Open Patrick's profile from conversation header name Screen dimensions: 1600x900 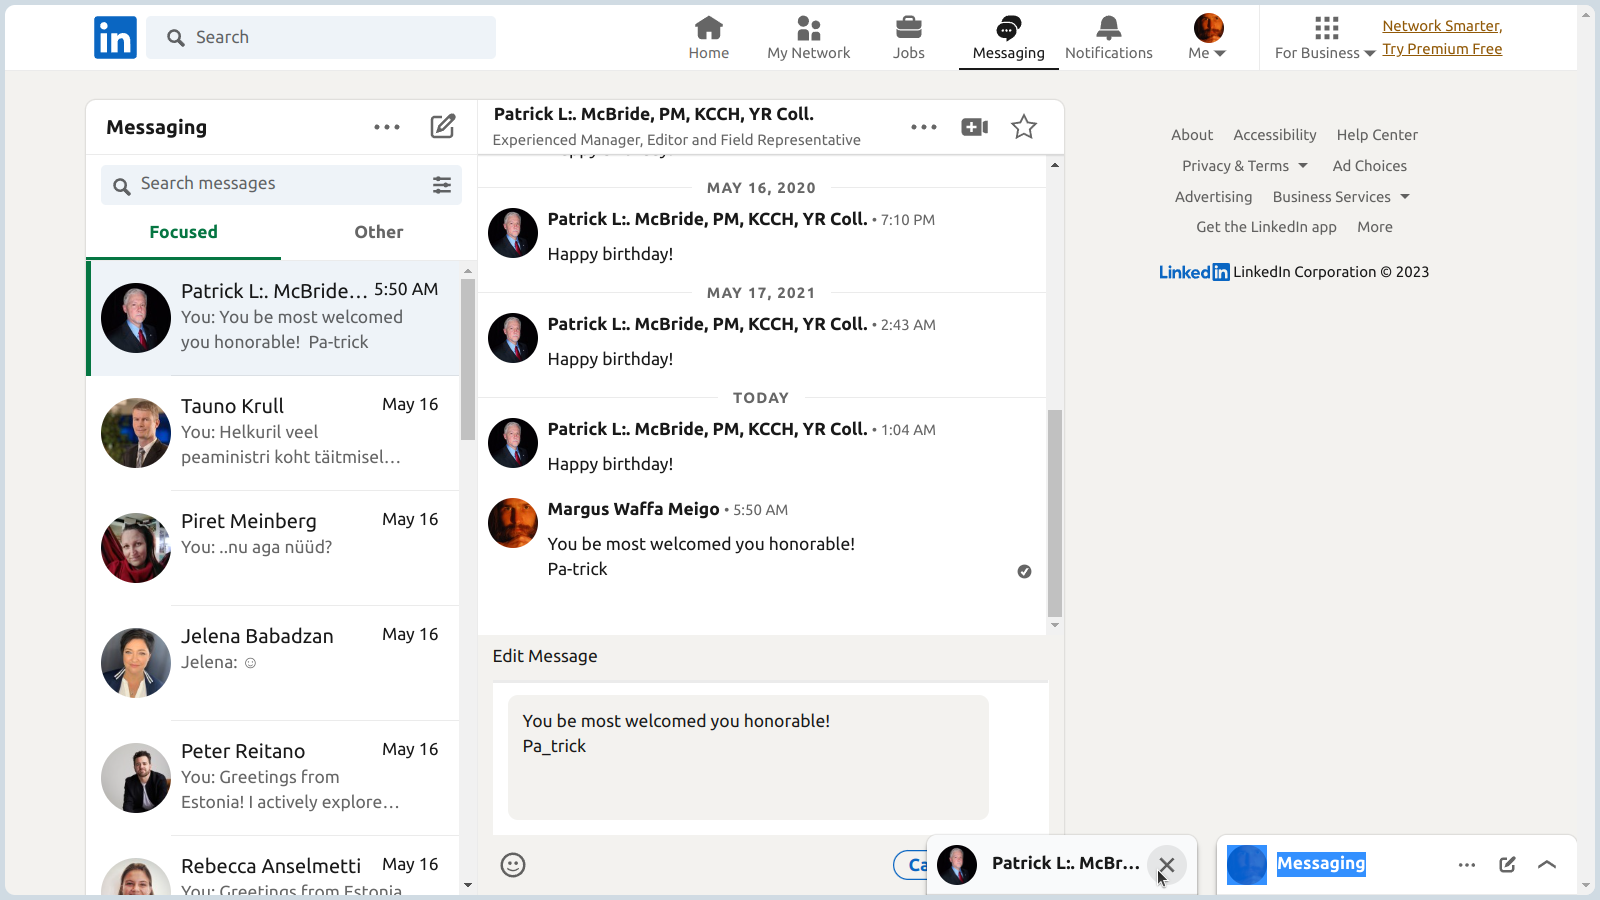654,114
